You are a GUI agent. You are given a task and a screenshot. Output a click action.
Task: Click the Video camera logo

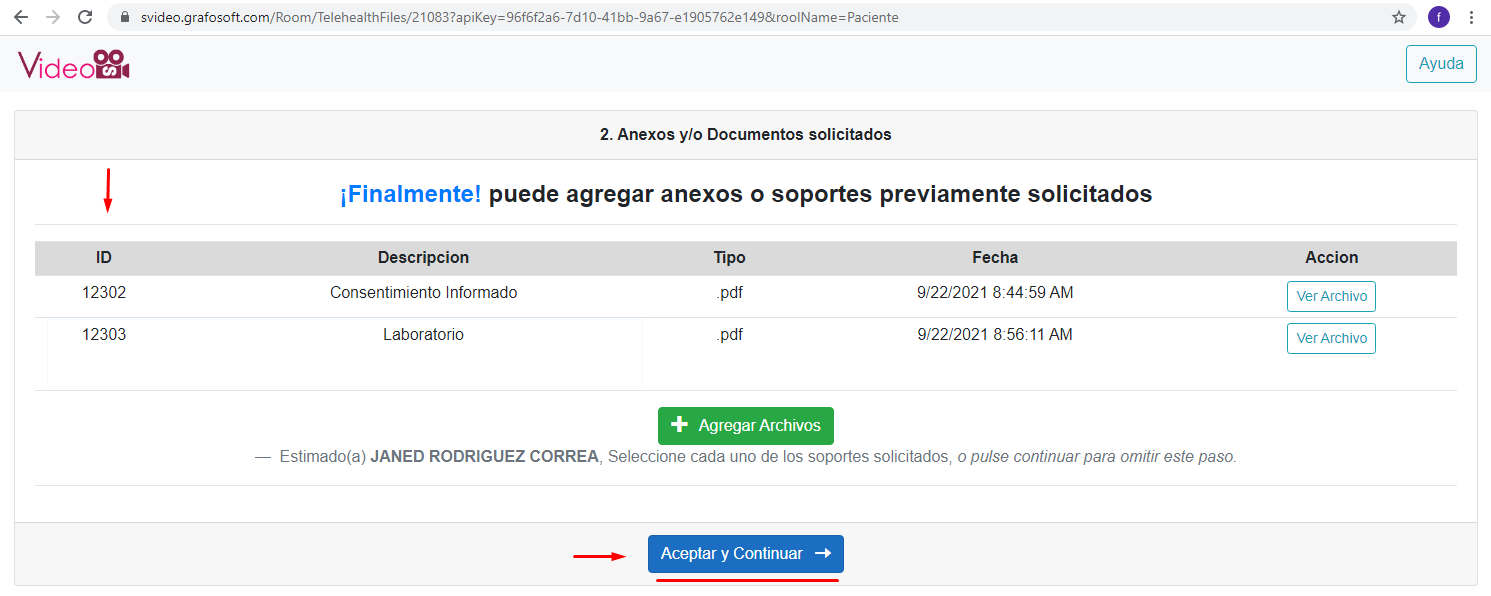[74, 65]
